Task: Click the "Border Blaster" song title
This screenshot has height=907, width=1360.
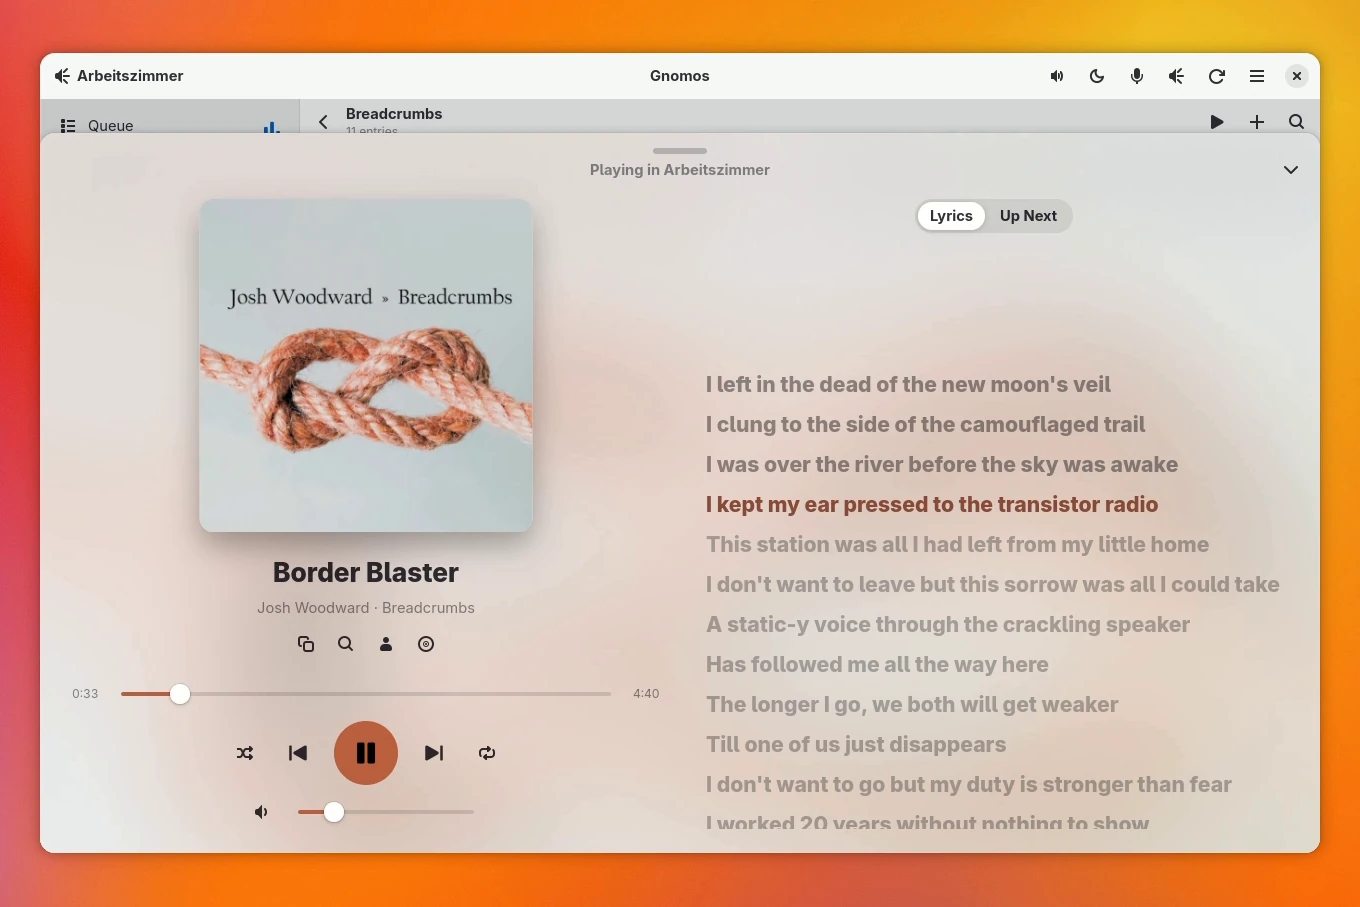Action: (366, 572)
